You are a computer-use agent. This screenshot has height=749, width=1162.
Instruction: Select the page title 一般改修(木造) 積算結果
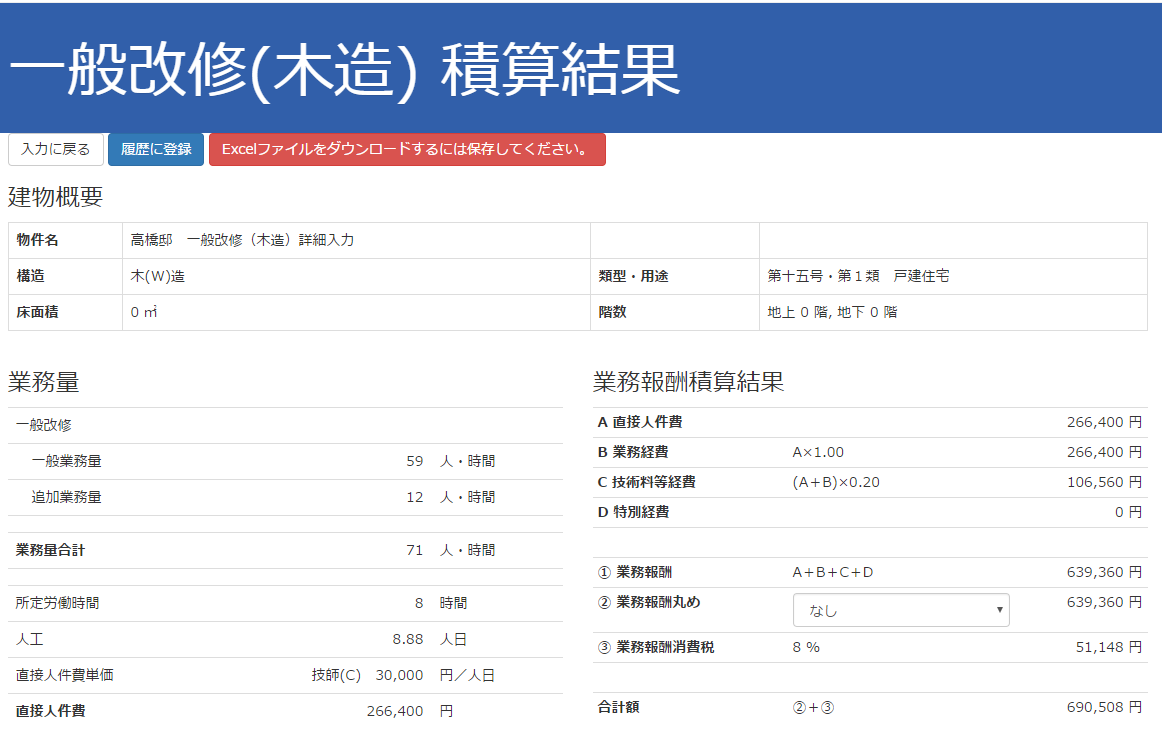[x=345, y=70]
